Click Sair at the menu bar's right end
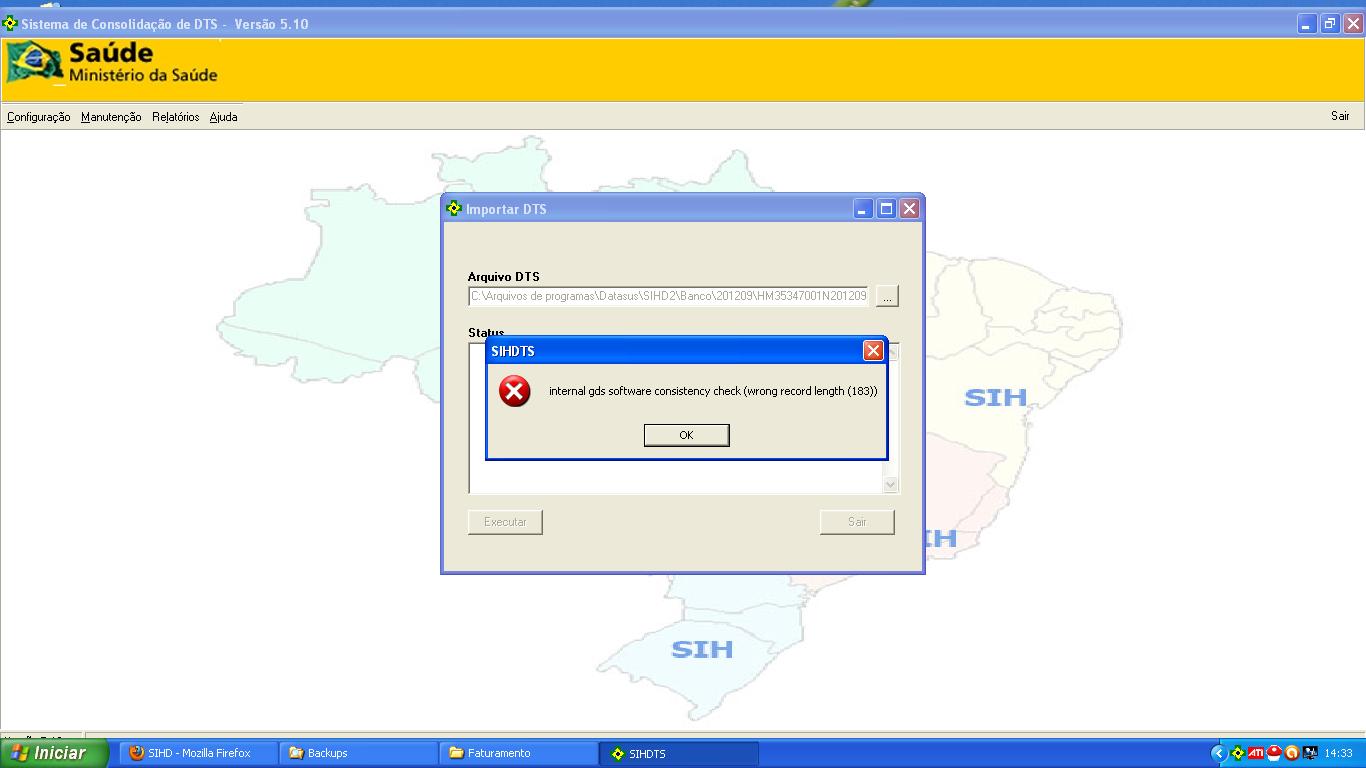Image resolution: width=1366 pixels, height=768 pixels. (x=1340, y=116)
